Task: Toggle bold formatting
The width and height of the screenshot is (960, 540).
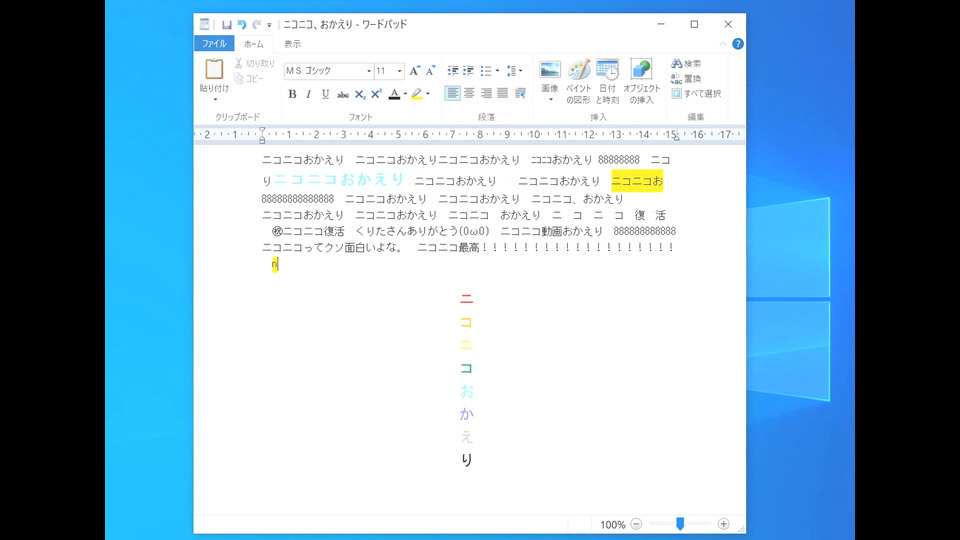Action: (292, 94)
